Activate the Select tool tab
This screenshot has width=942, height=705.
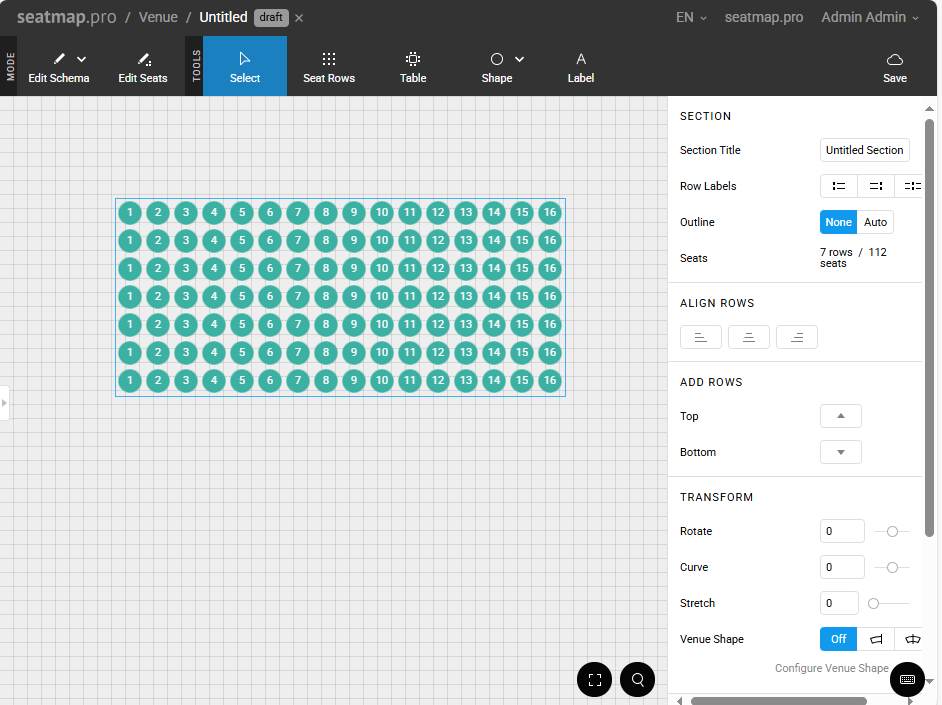tap(245, 67)
